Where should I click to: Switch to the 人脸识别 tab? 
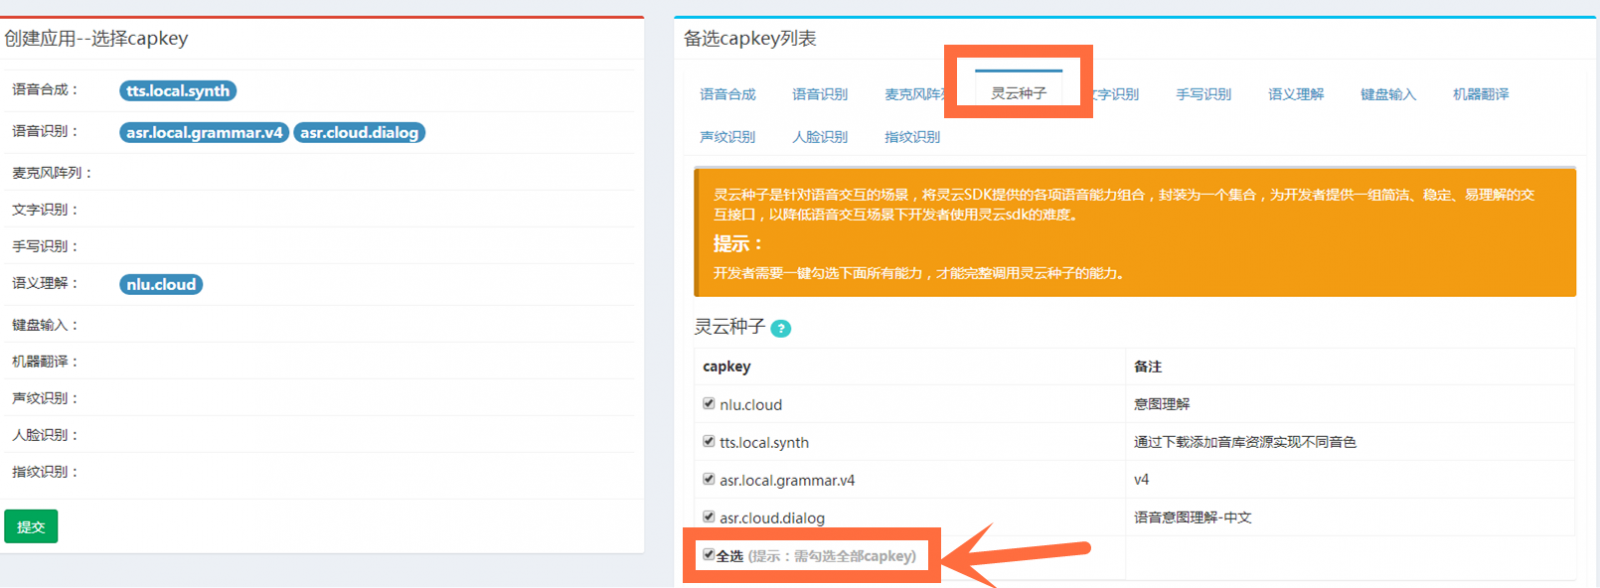[820, 137]
